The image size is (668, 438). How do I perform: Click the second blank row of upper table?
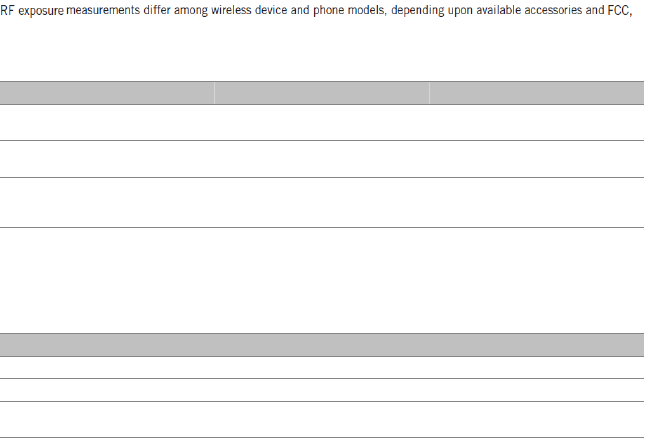[322, 159]
